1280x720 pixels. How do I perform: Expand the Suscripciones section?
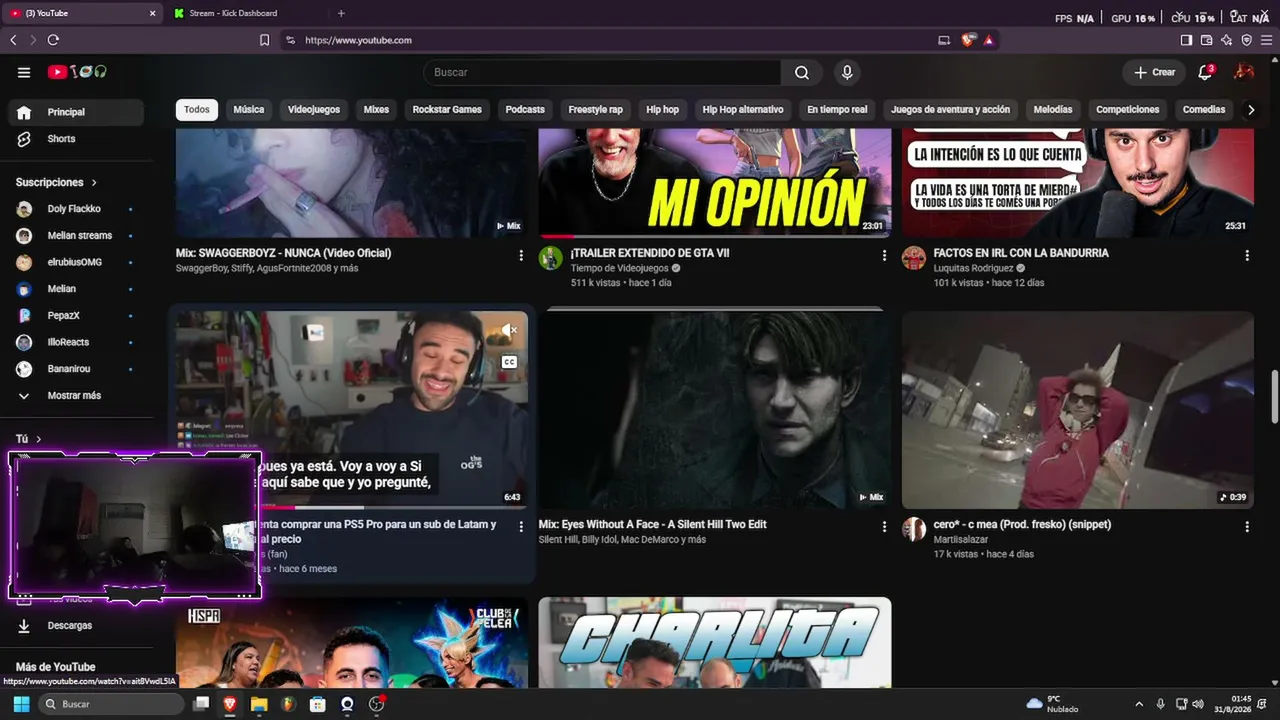click(x=57, y=183)
